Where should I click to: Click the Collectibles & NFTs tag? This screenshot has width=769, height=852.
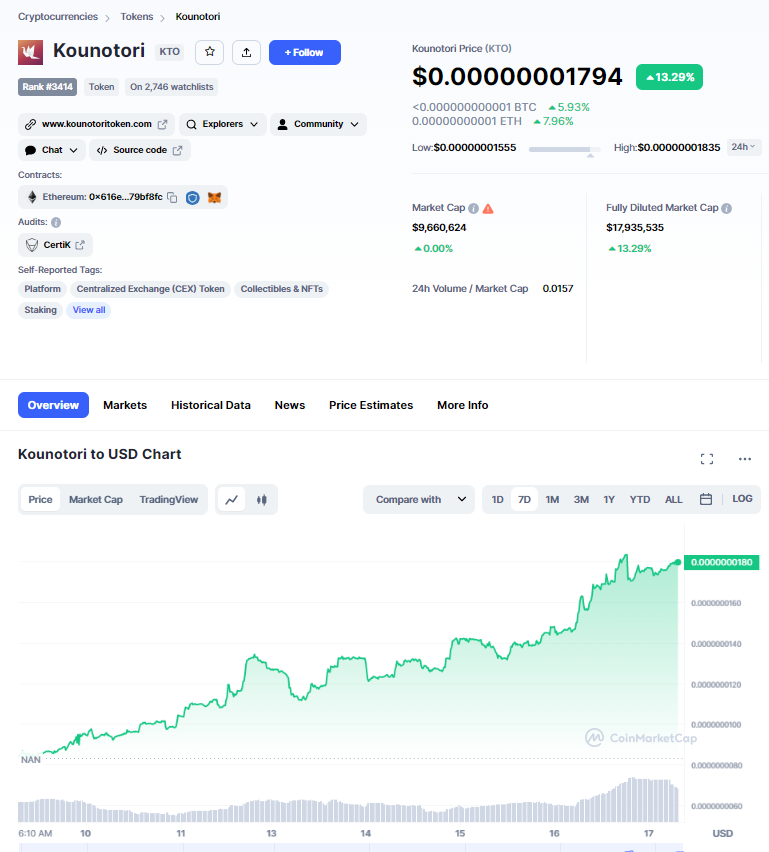pos(282,289)
